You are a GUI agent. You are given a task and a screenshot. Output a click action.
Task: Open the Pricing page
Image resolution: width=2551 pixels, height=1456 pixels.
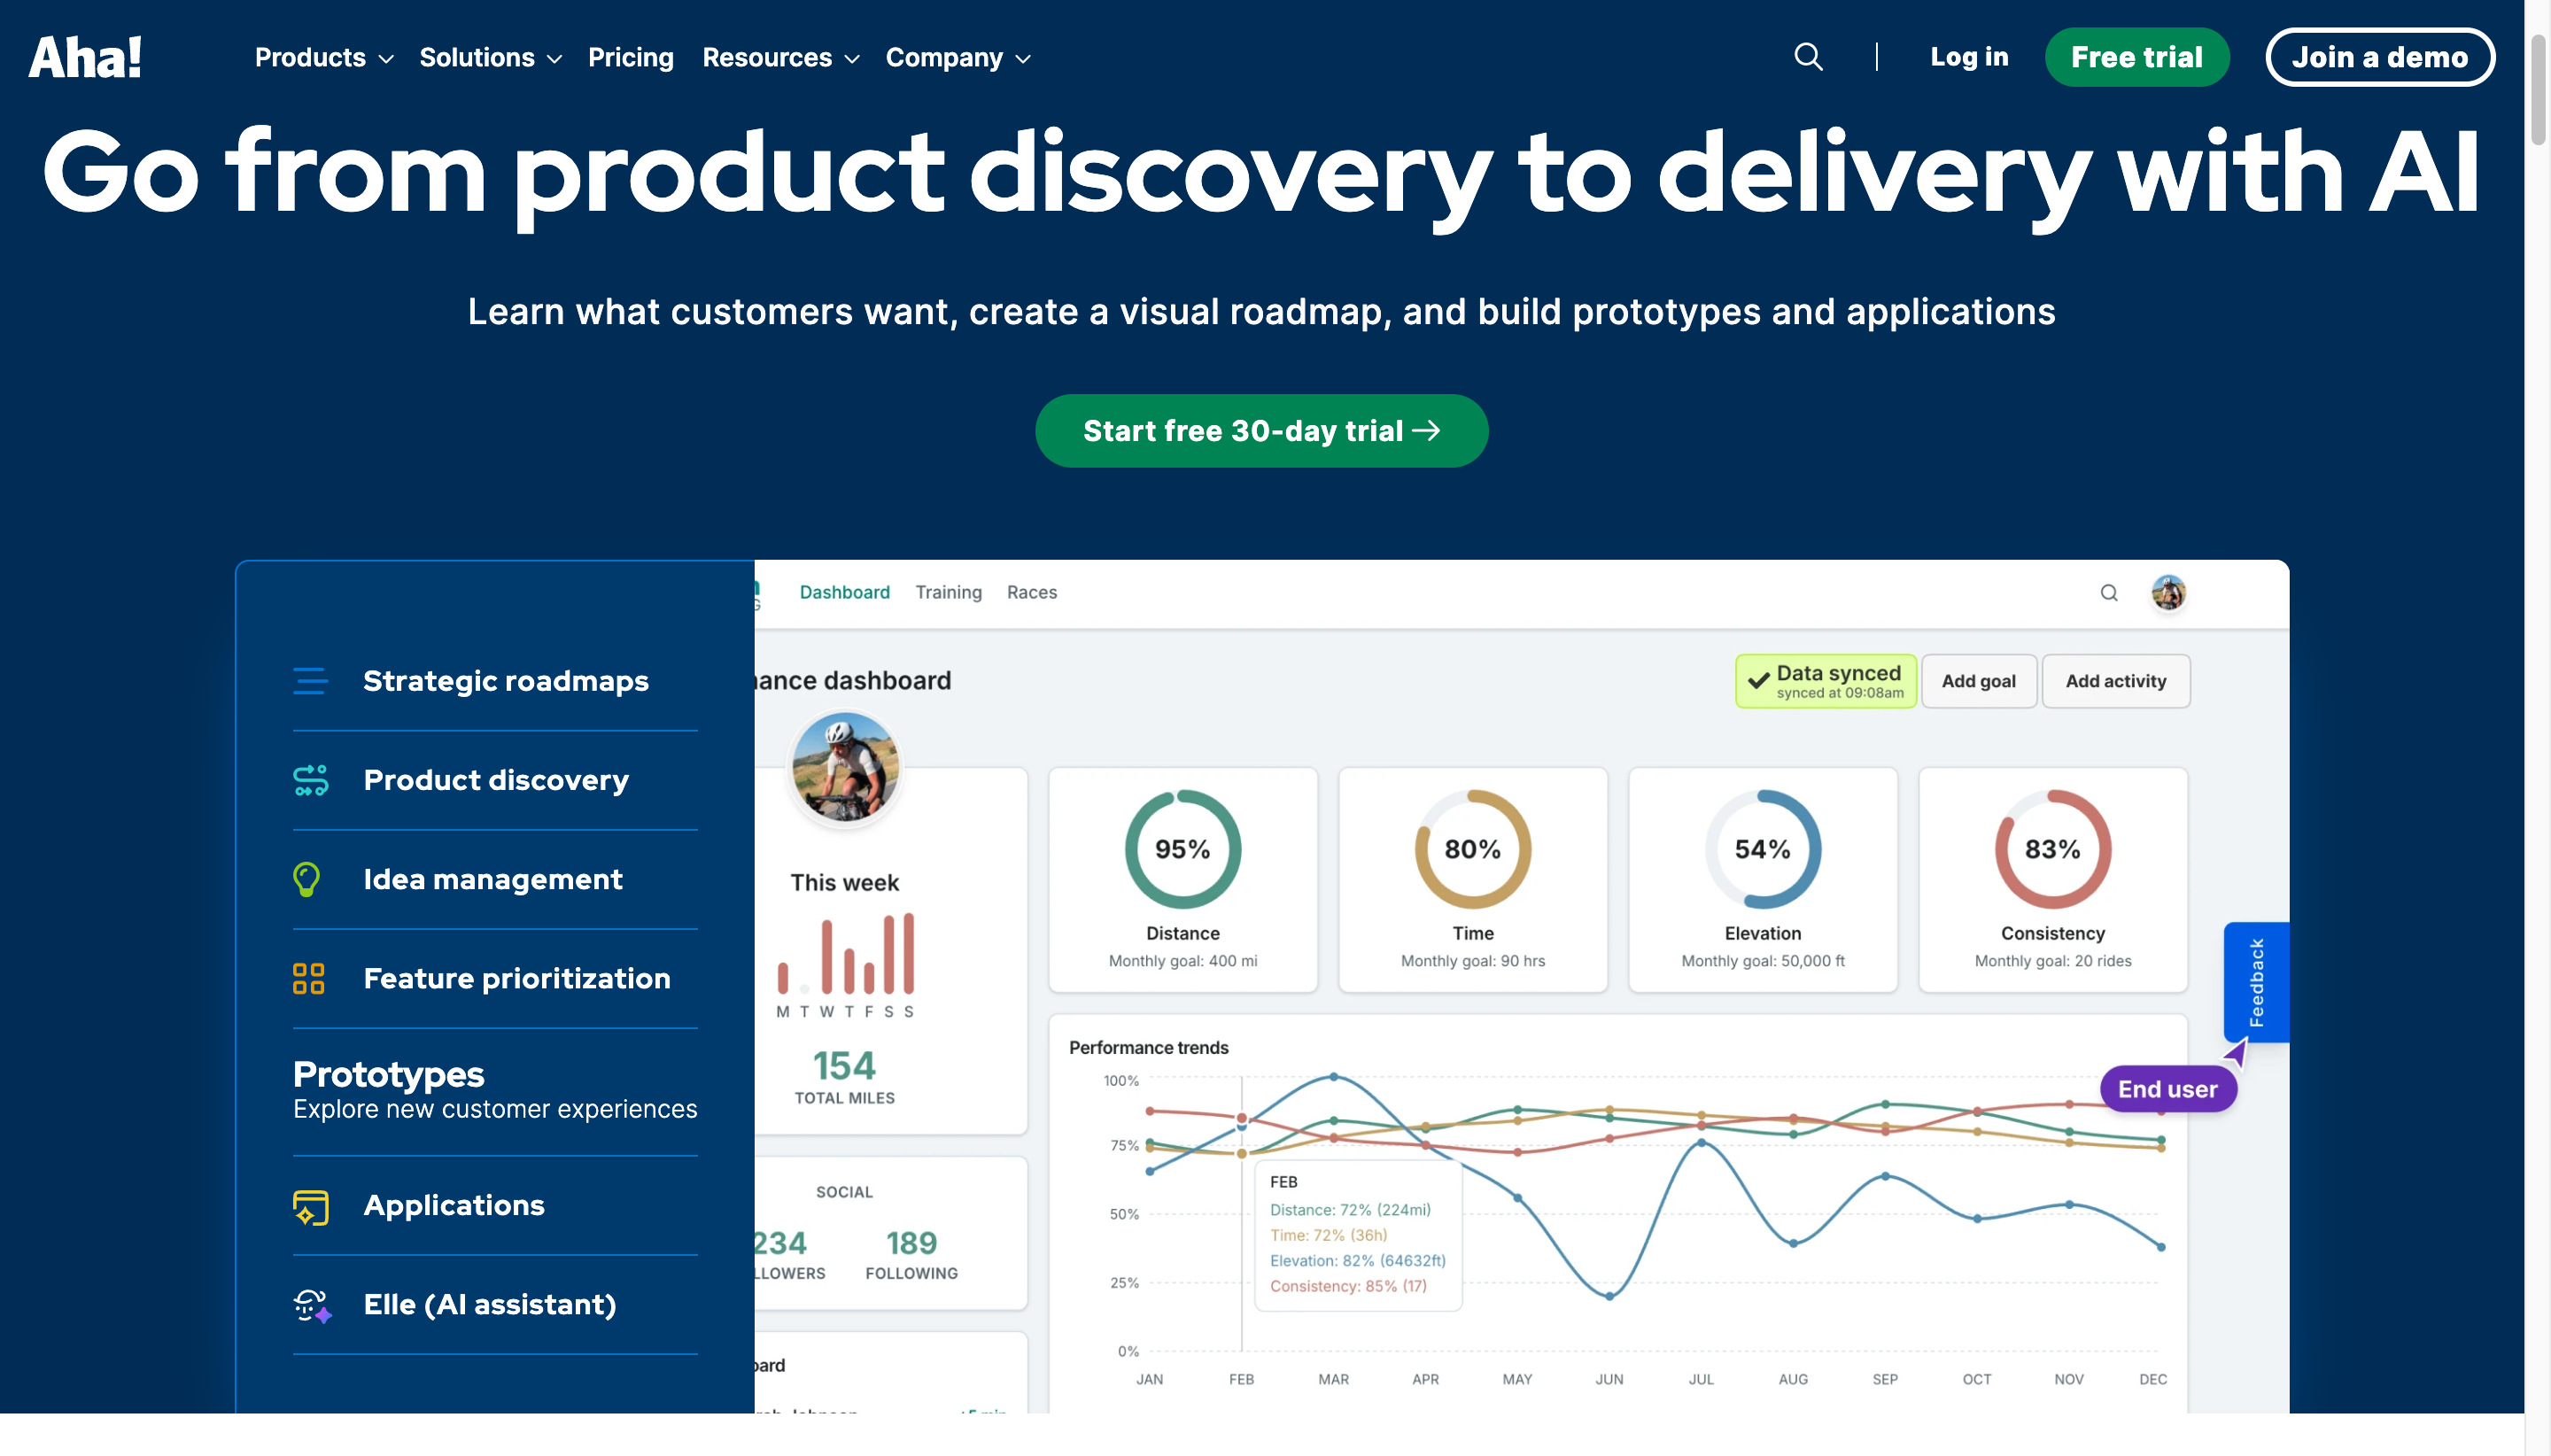pos(631,58)
